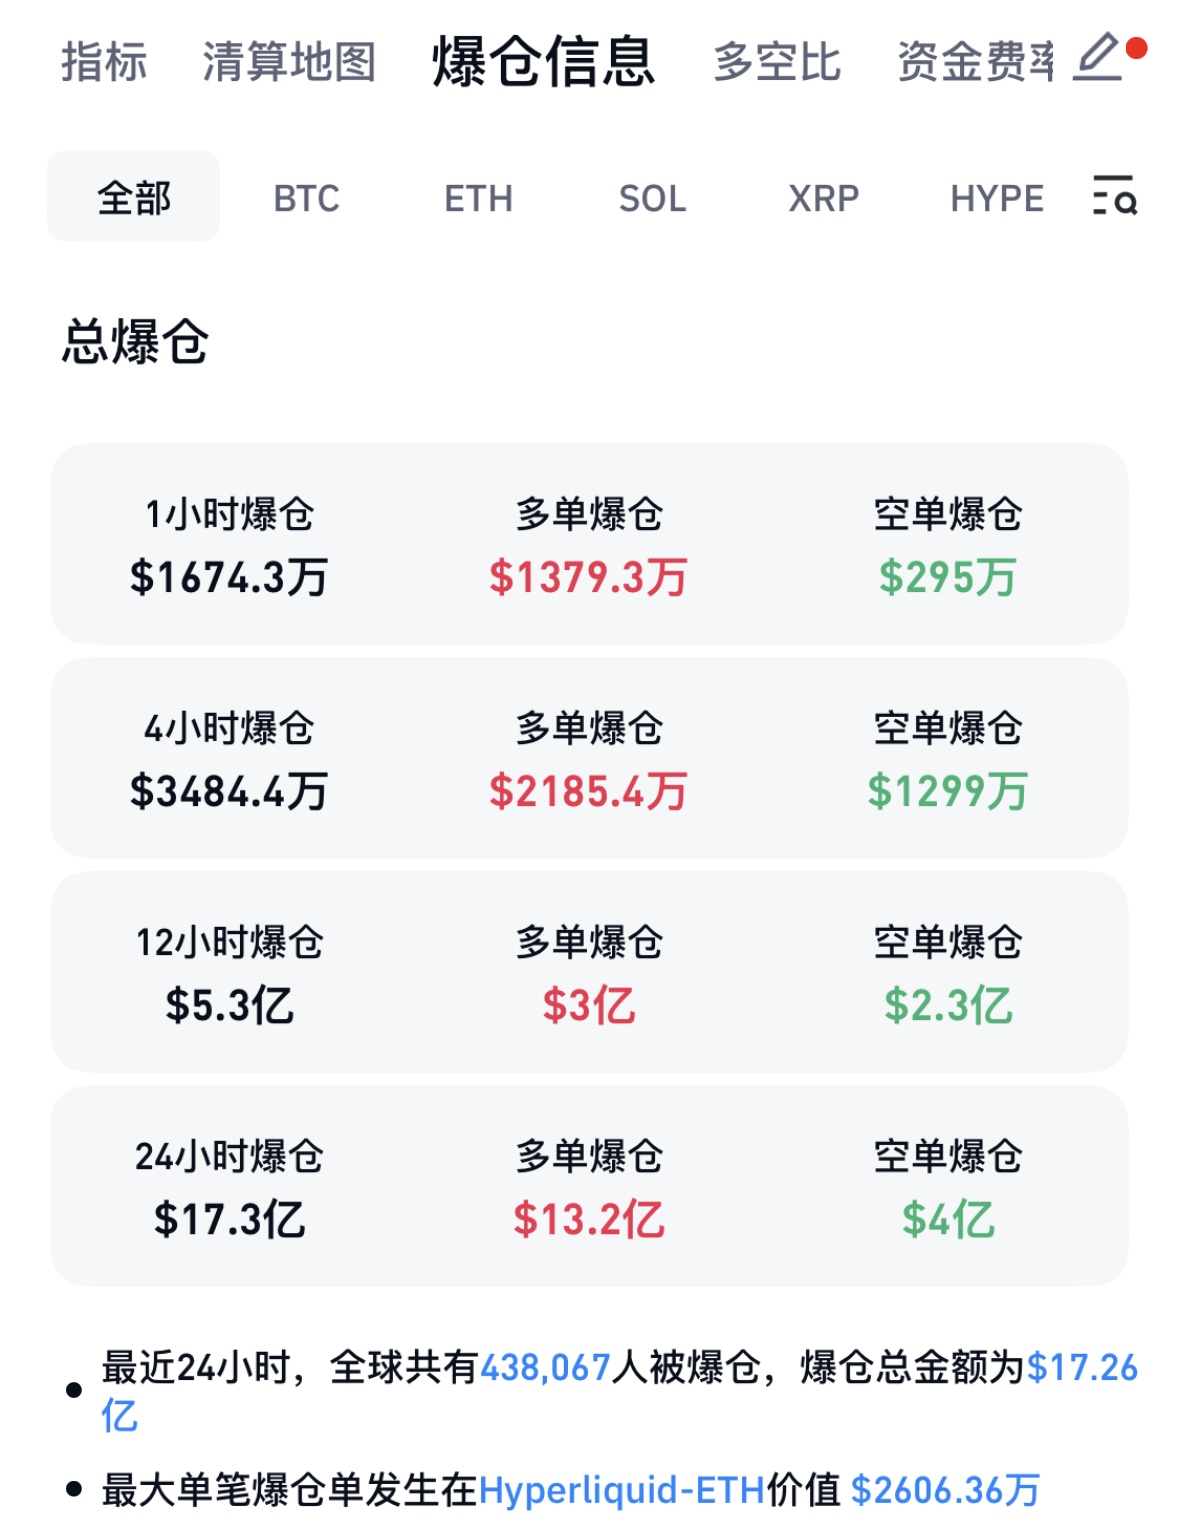Tap the 4小时爆仓 summary card

click(x=589, y=758)
